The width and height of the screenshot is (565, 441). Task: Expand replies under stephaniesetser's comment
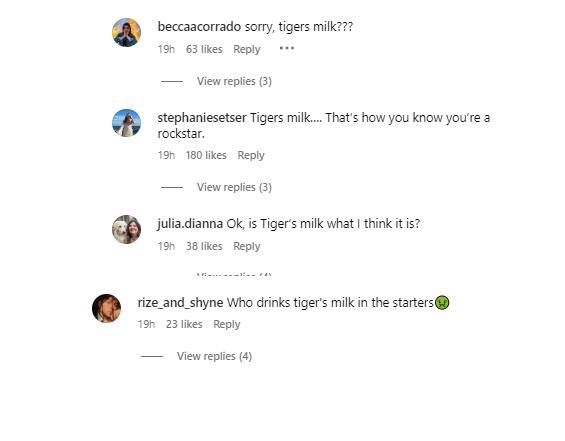point(234,187)
